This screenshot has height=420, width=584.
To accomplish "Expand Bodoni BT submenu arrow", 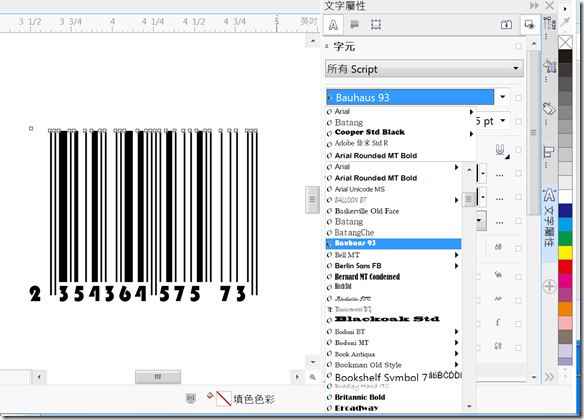I will coord(456,331).
